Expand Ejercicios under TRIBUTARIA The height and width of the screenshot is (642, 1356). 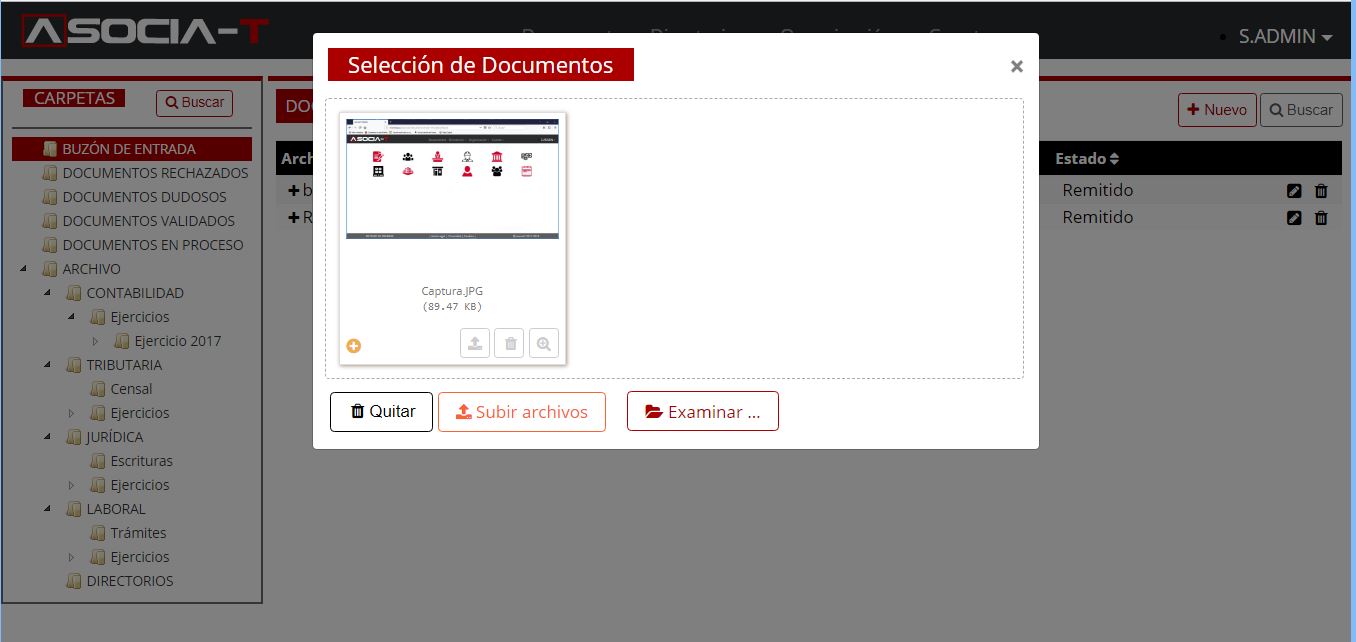pyautogui.click(x=71, y=413)
